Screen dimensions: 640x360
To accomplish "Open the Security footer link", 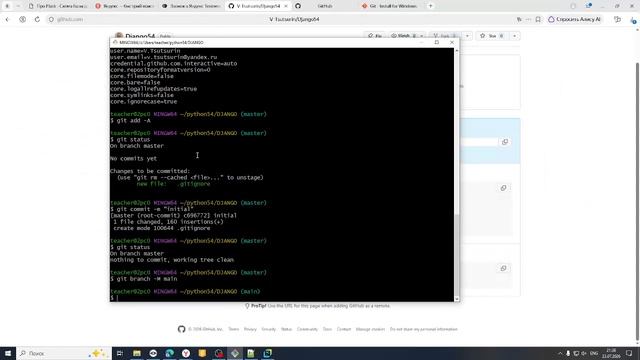I will click(x=269, y=329).
